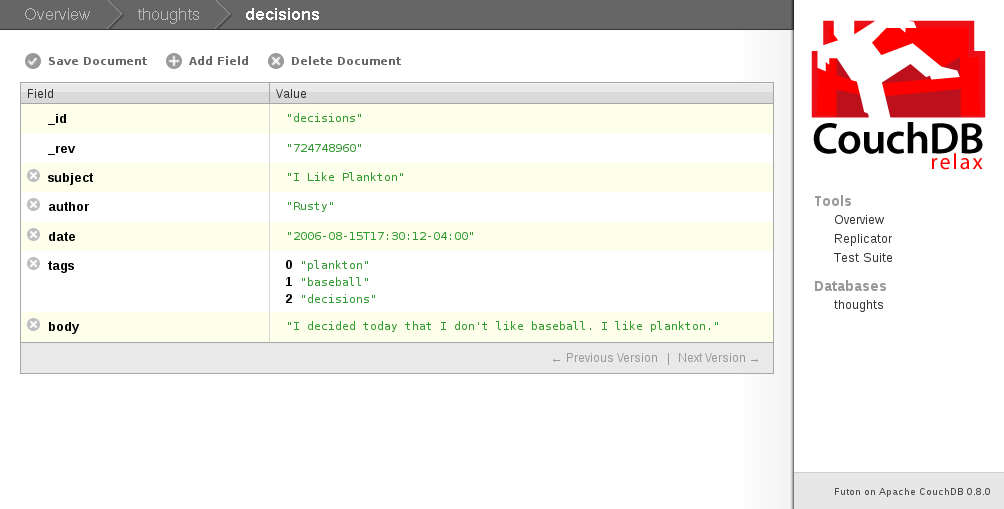Screen dimensions: 1004x509
Task: Click the Field column header
Action: click(41, 94)
